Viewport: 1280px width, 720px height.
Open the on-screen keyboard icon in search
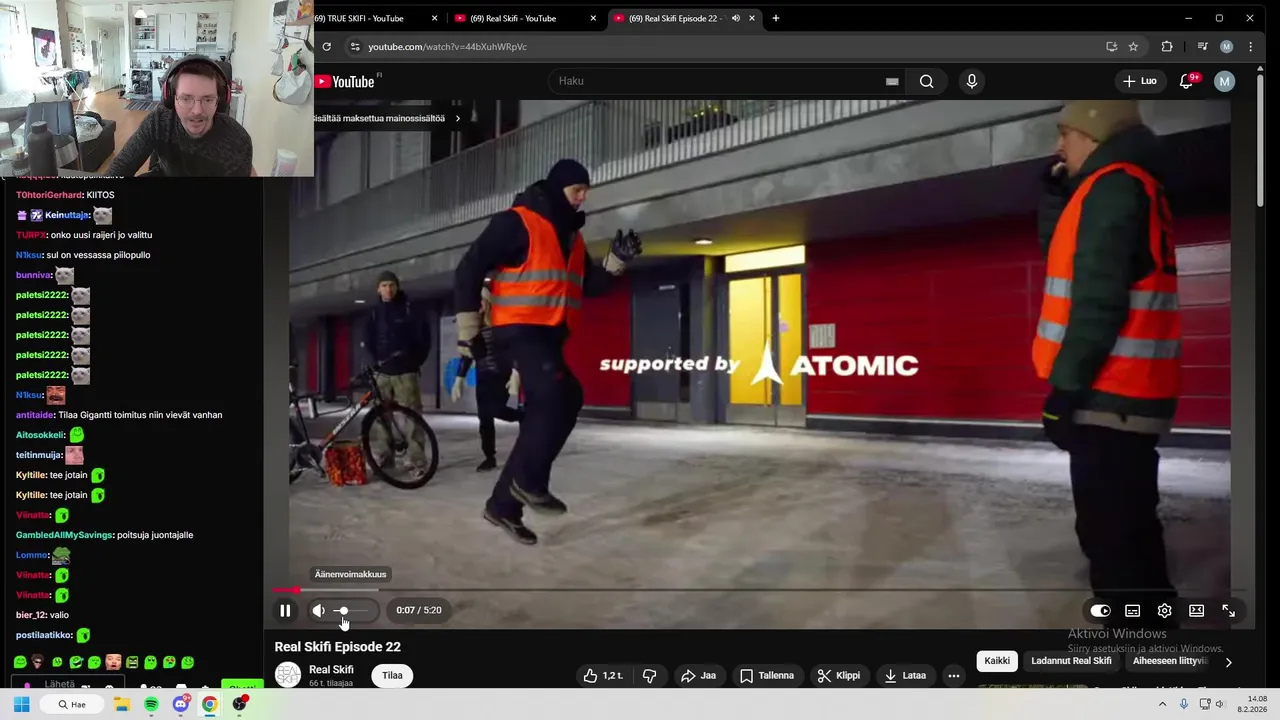(892, 81)
